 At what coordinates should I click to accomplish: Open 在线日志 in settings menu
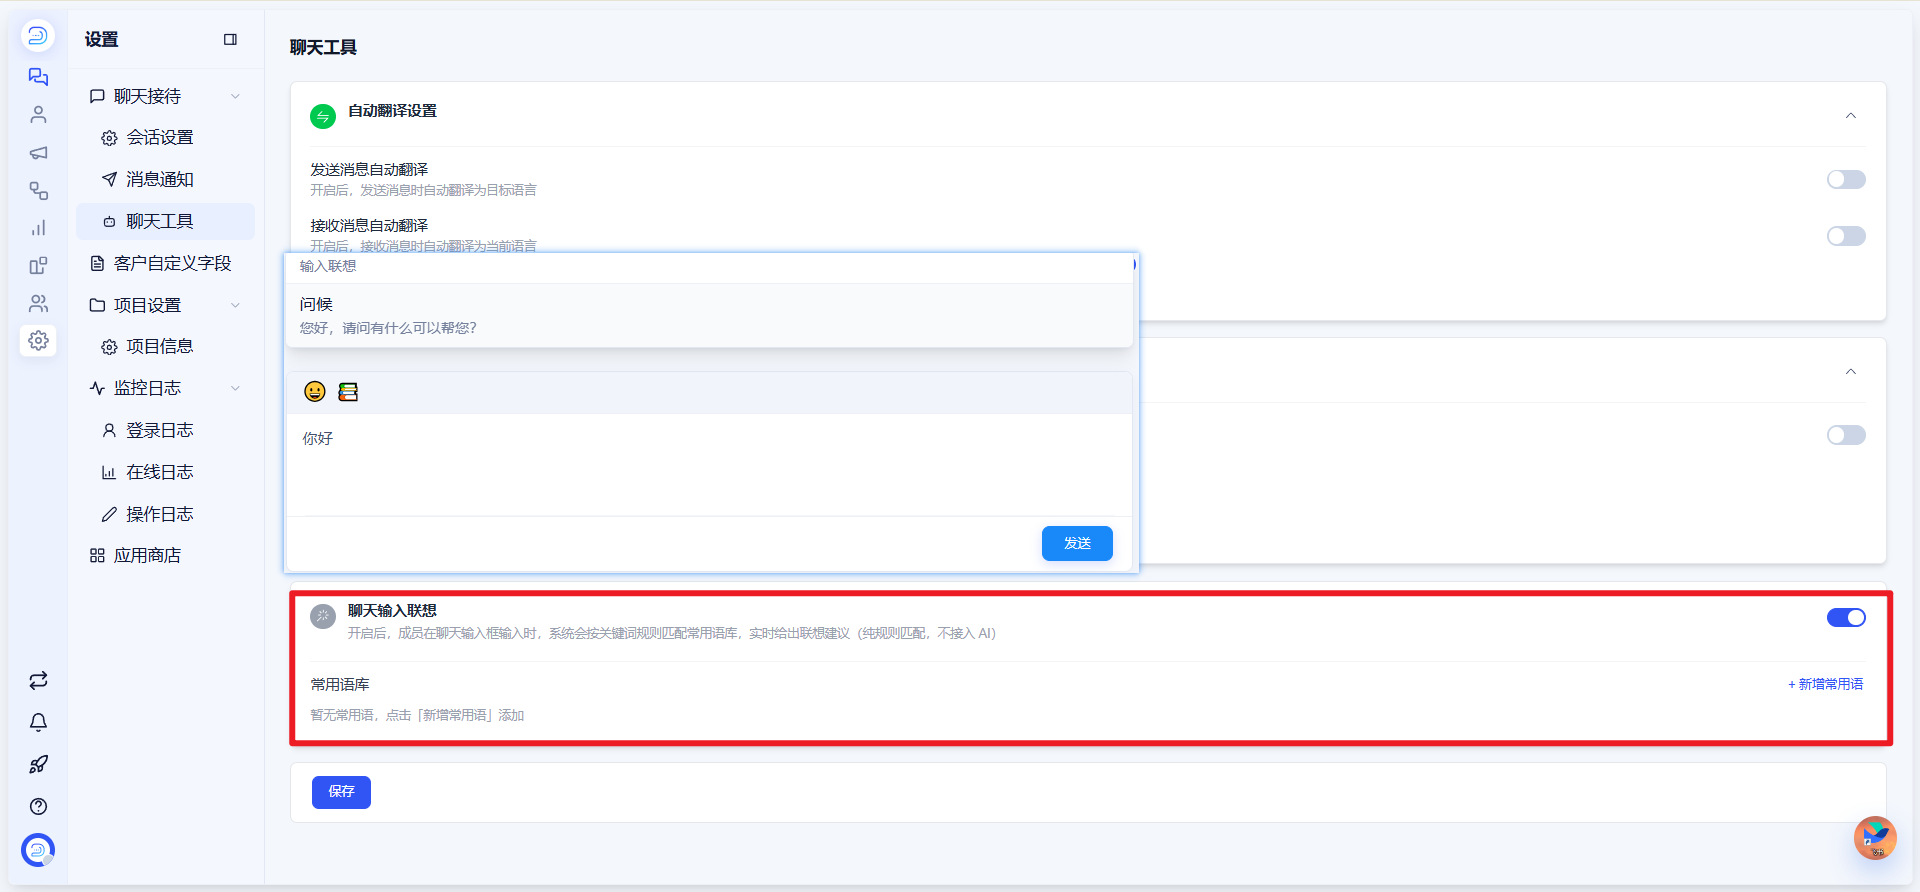tap(165, 473)
